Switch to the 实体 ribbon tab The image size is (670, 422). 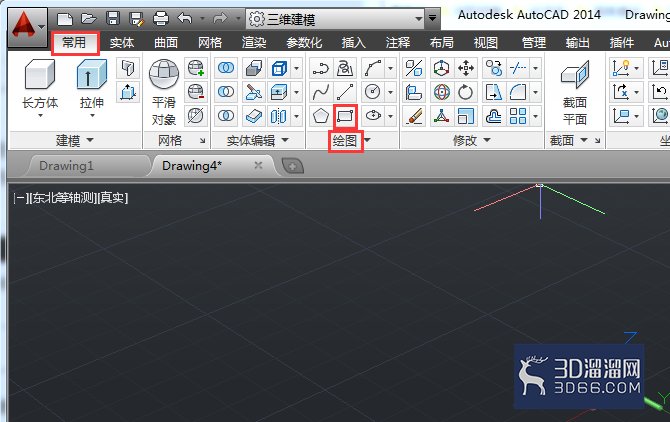click(122, 43)
